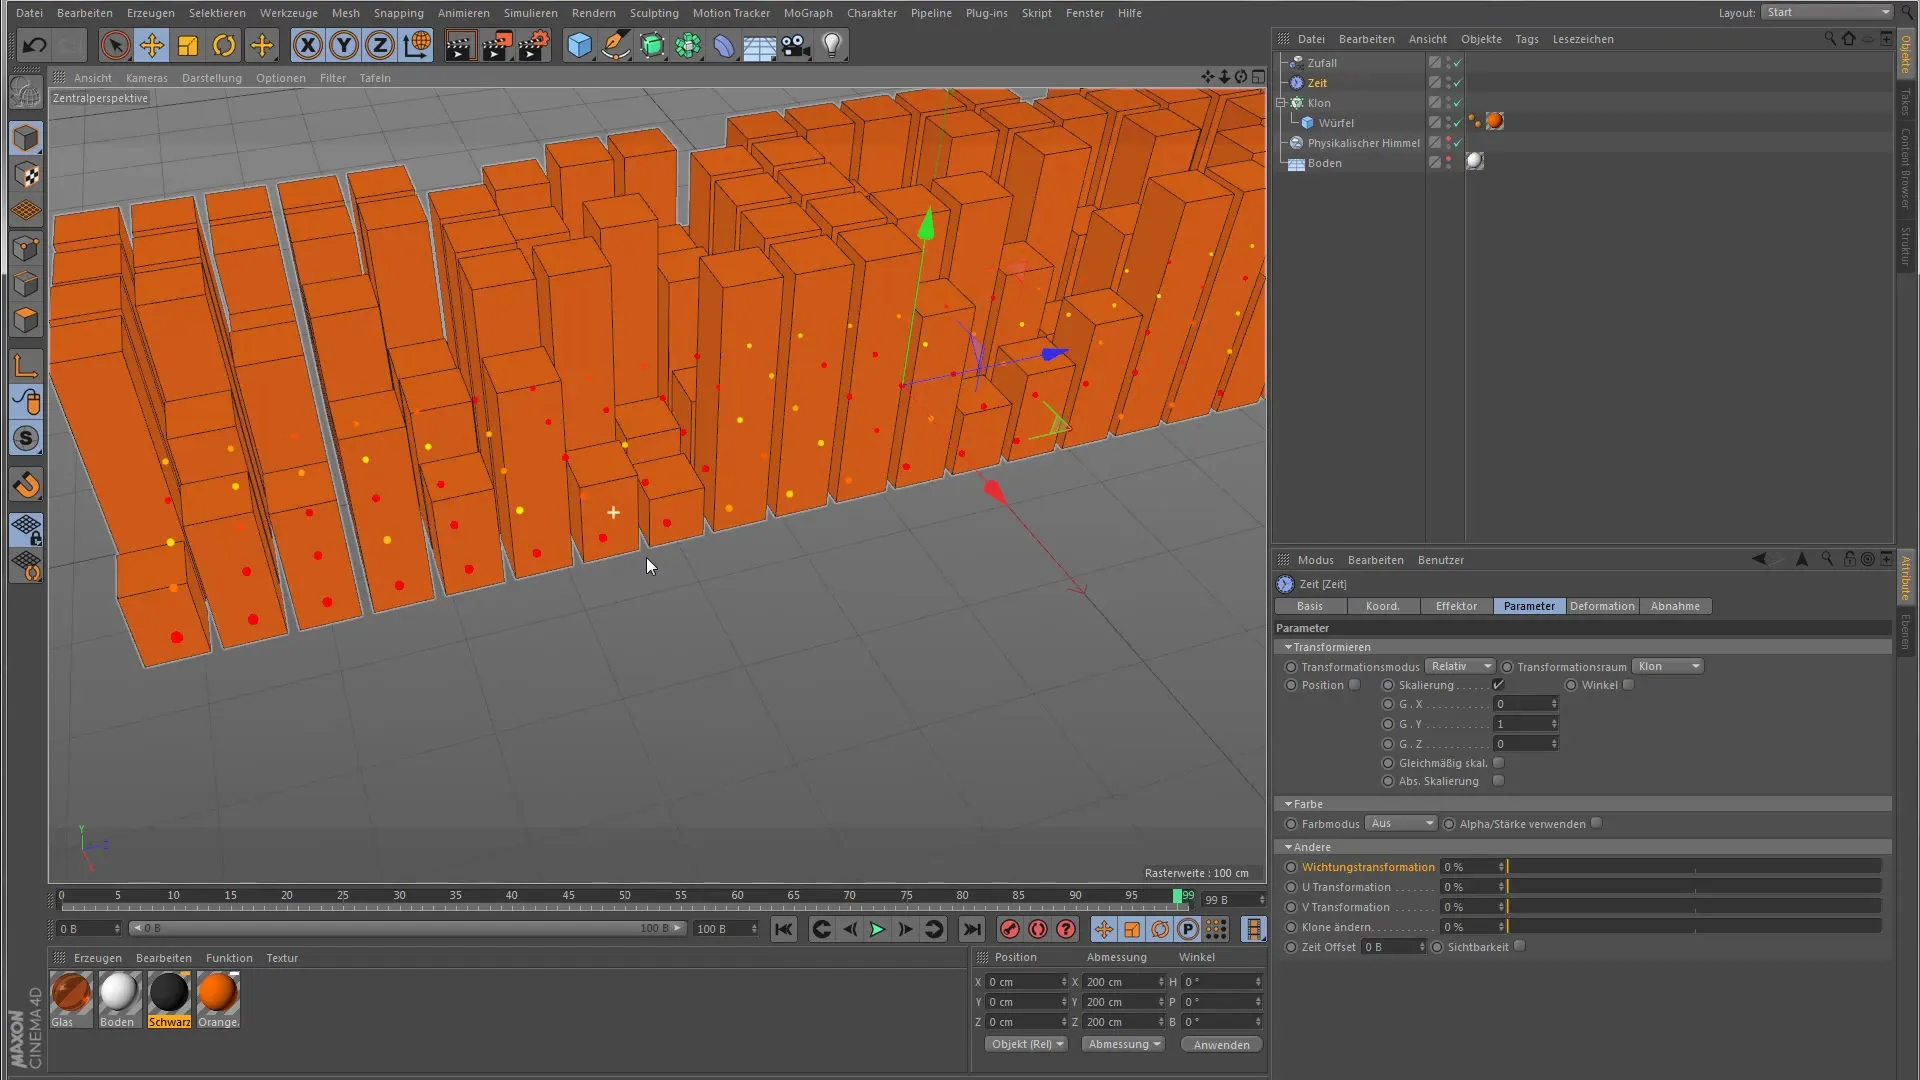Play the animation forward
Screen dimensions: 1920x1080
point(877,929)
